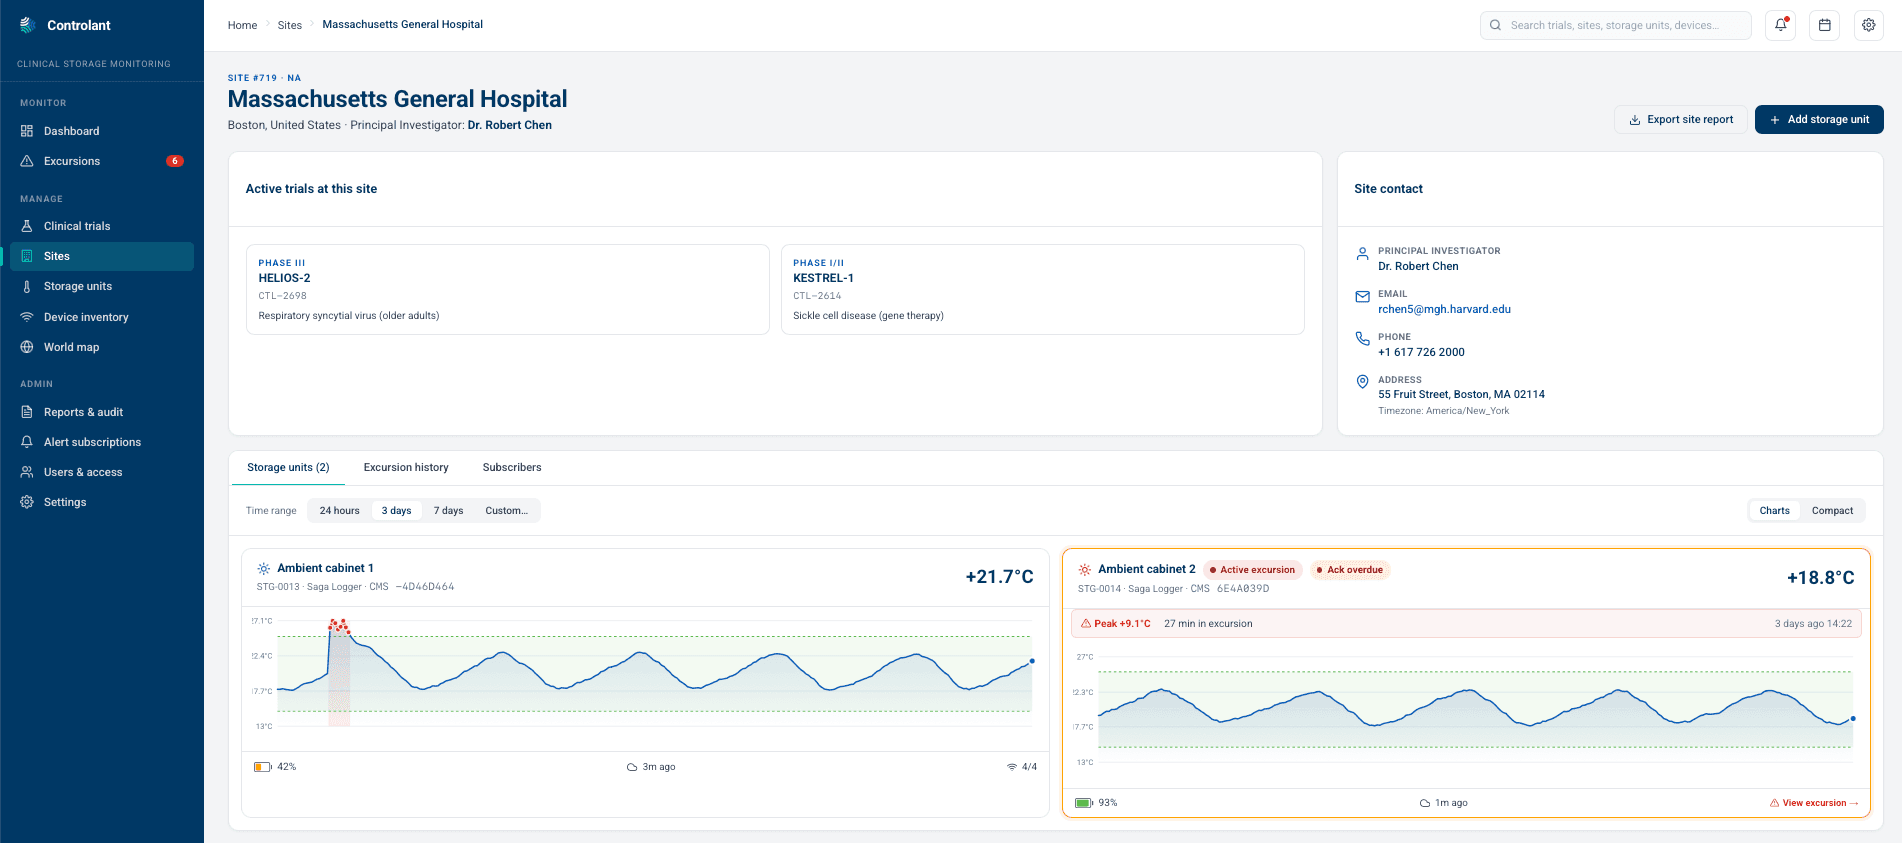This screenshot has height=843, width=1902.
Task: Click the Dashboard sidebar icon
Action: [x=27, y=131]
